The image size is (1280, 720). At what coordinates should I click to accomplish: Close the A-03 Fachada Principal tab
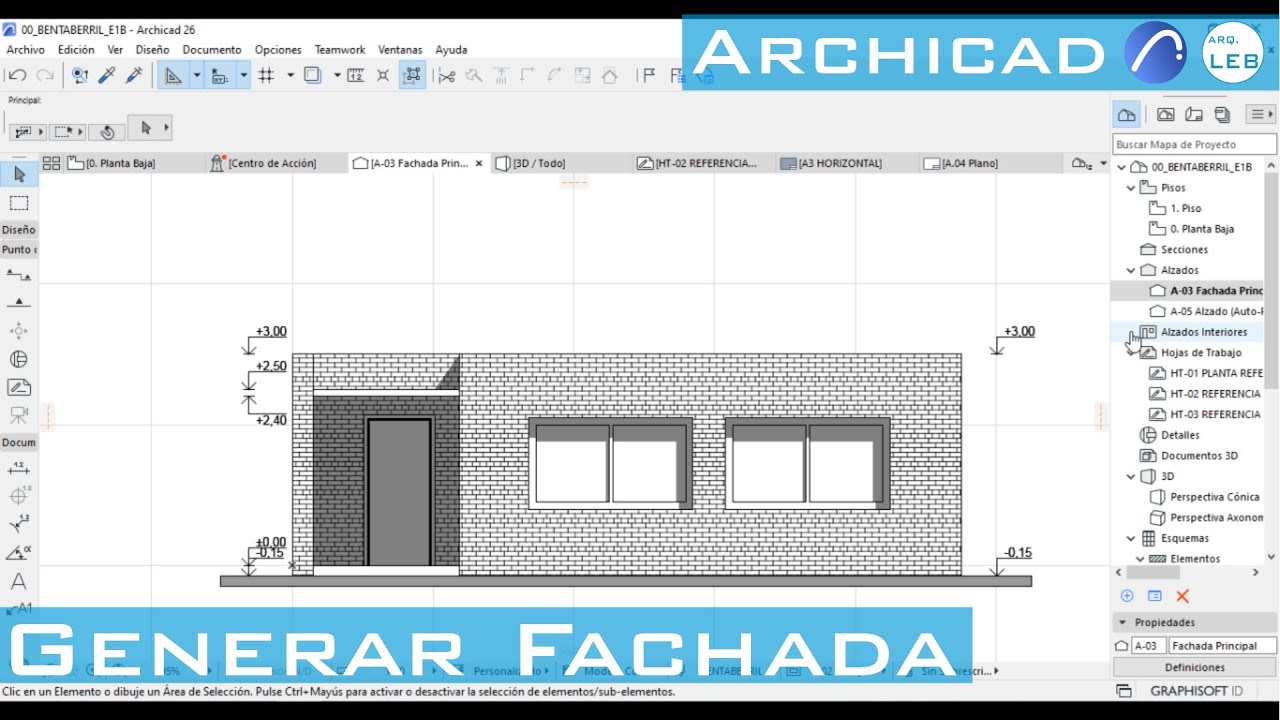click(479, 163)
